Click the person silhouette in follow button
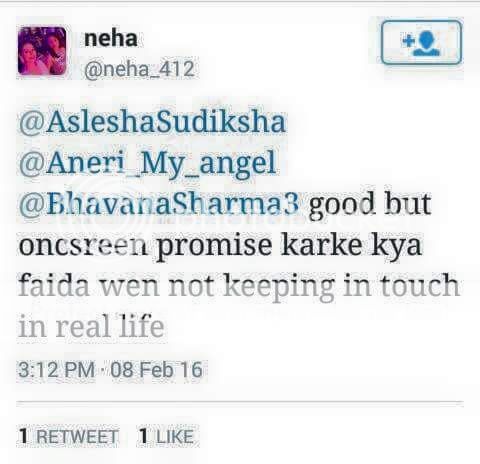This screenshot has width=480, height=464. [x=427, y=44]
